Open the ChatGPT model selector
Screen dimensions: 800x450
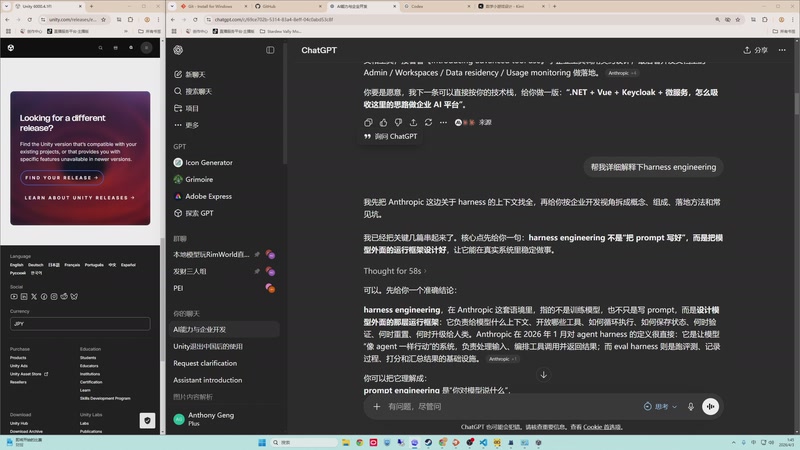(319, 50)
